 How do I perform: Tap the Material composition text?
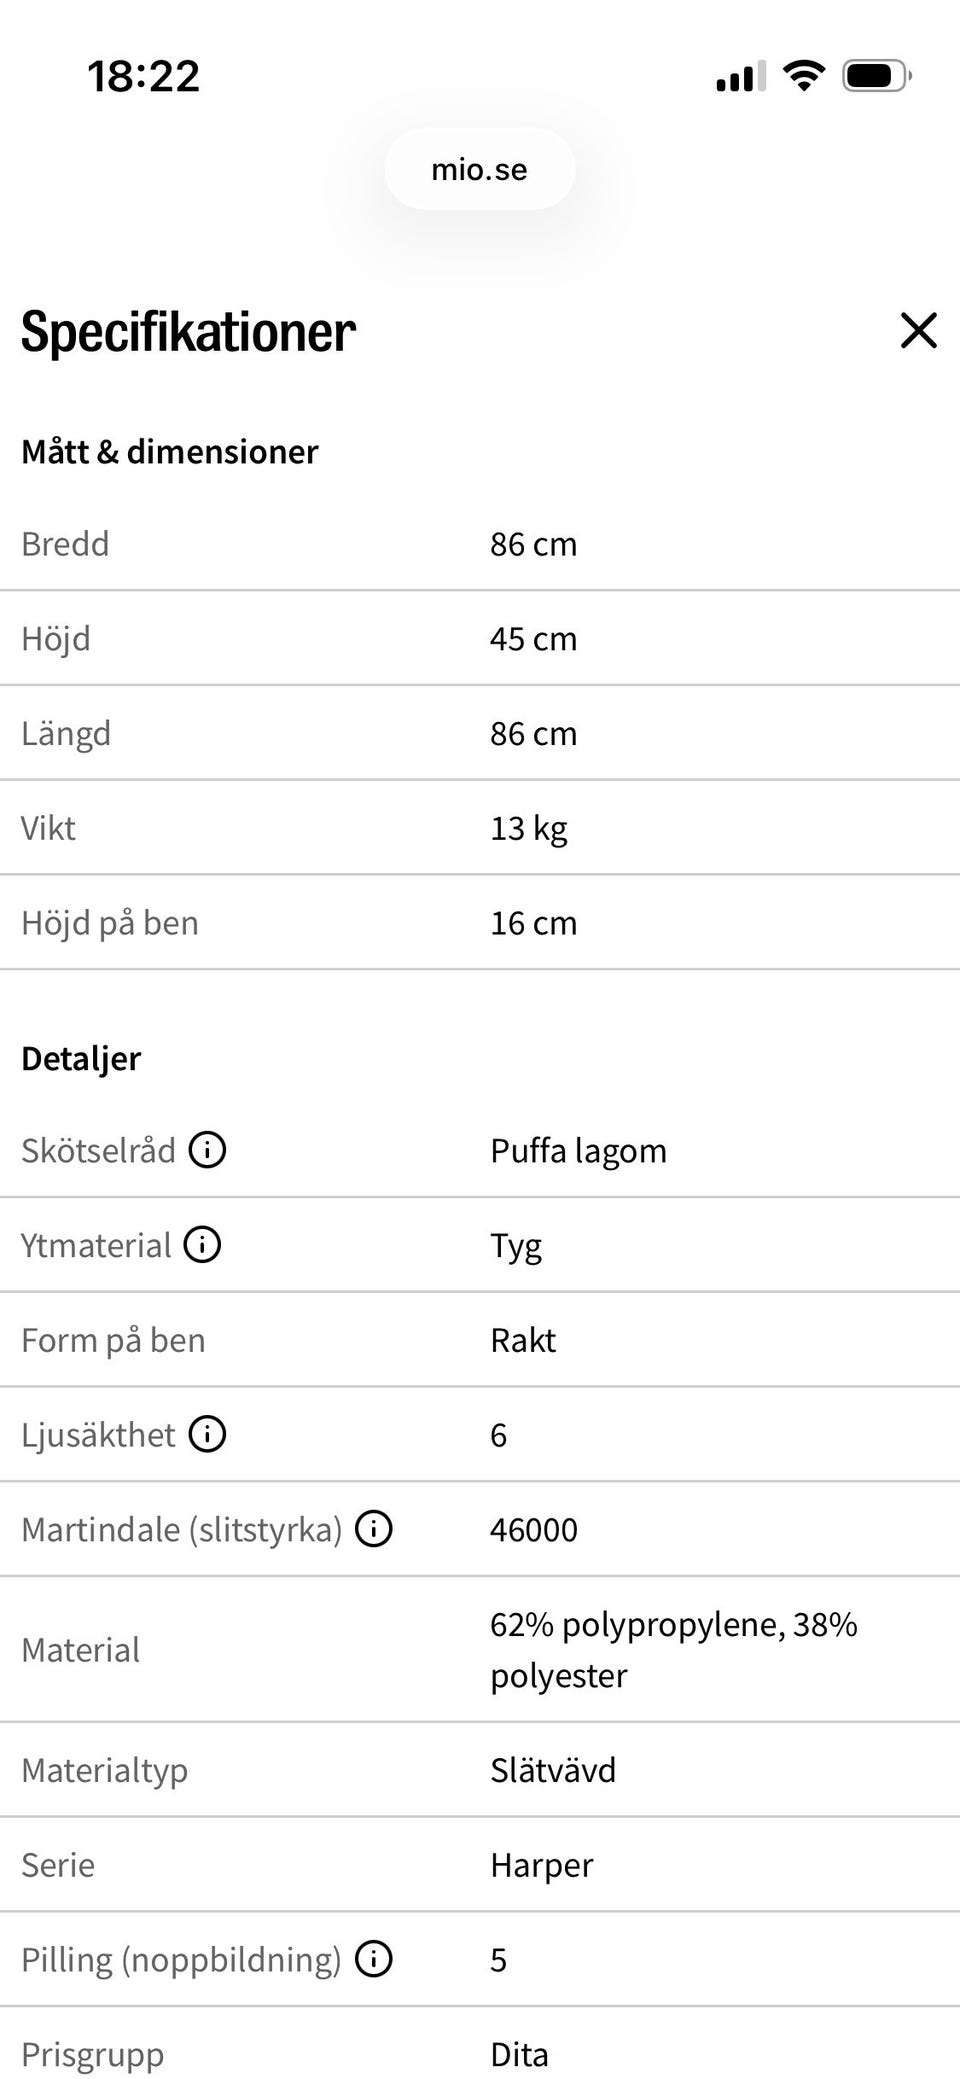click(674, 1650)
